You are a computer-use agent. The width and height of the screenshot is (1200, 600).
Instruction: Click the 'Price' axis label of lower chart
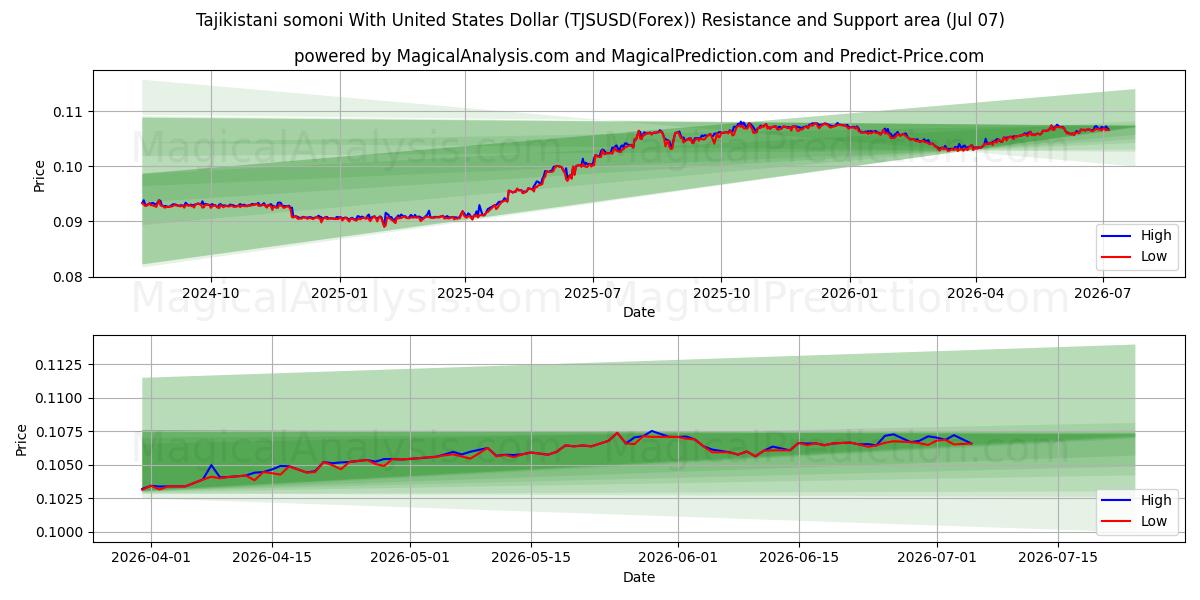click(x=22, y=439)
